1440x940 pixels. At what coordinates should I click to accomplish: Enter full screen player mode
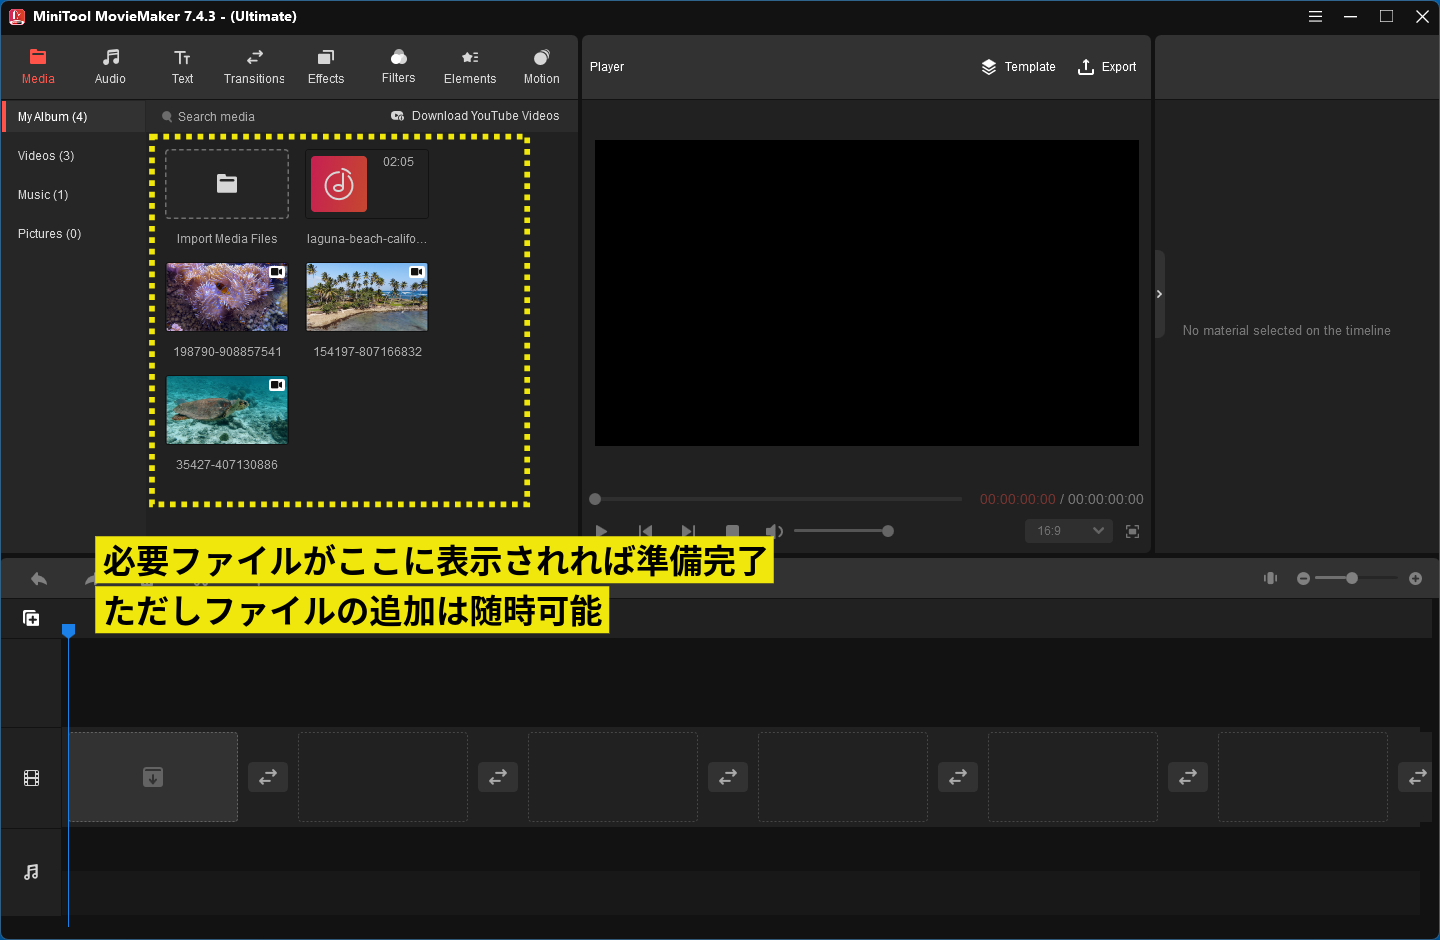1132,531
